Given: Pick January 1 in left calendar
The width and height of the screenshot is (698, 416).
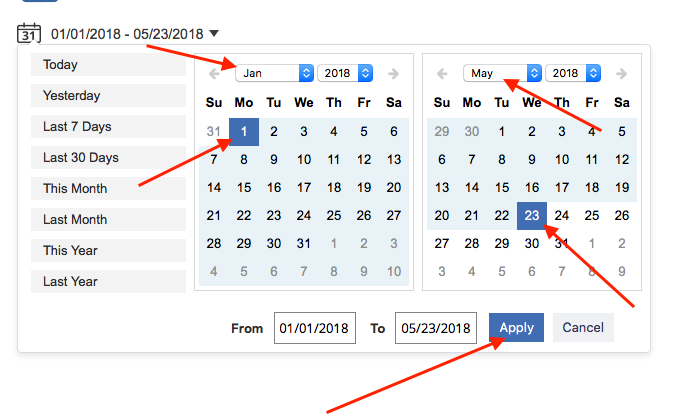Looking at the screenshot, I should pyautogui.click(x=244, y=131).
